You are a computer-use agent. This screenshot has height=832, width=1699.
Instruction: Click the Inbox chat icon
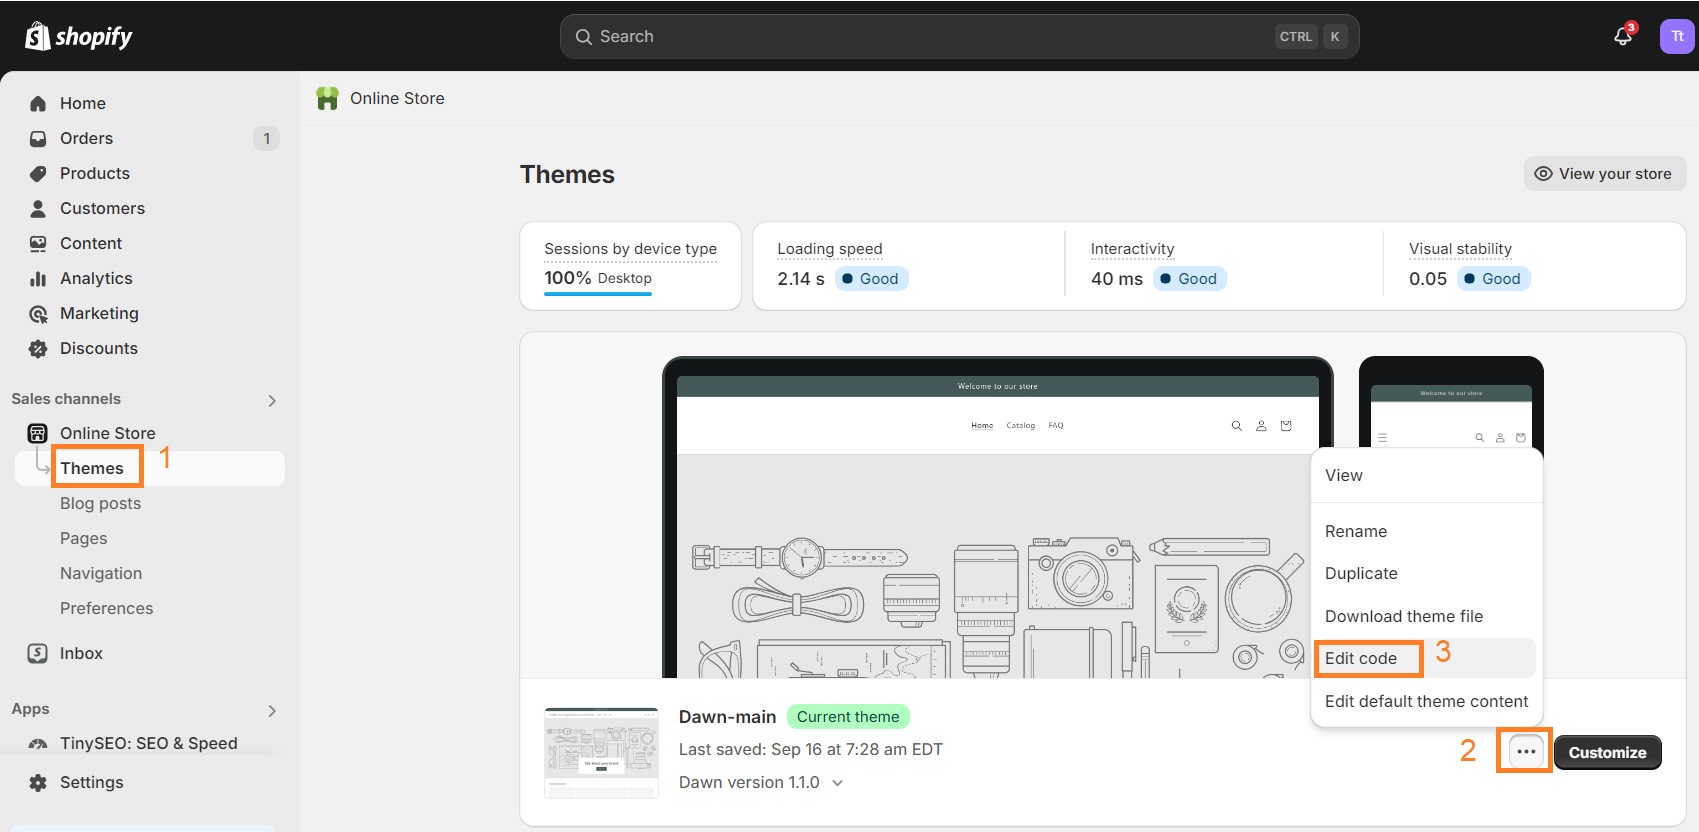pos(38,653)
